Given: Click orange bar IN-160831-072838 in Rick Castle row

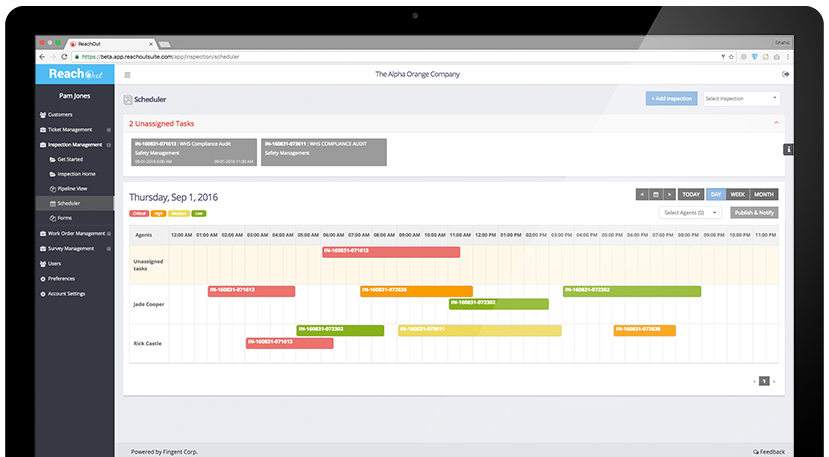Looking at the screenshot, I should coord(644,331).
